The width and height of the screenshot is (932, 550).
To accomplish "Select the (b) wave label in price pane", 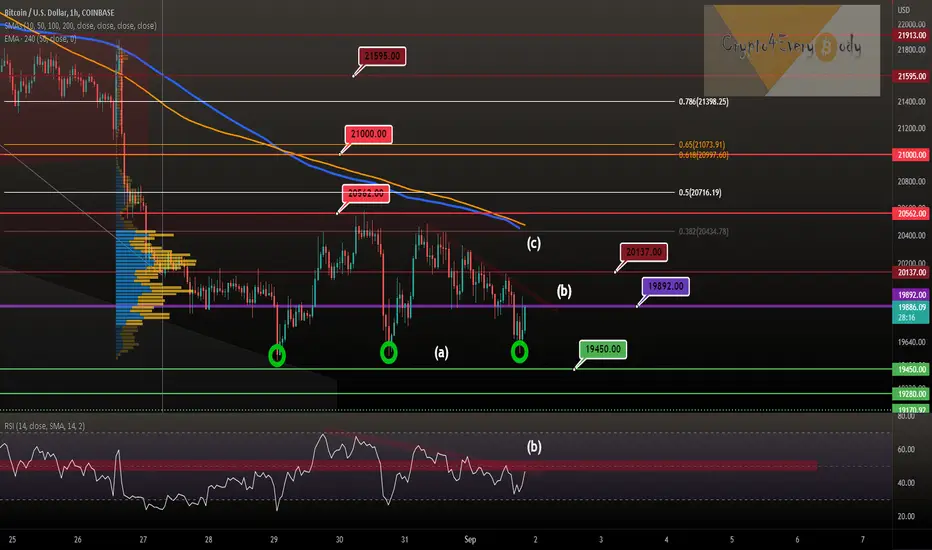I will (x=564, y=291).
